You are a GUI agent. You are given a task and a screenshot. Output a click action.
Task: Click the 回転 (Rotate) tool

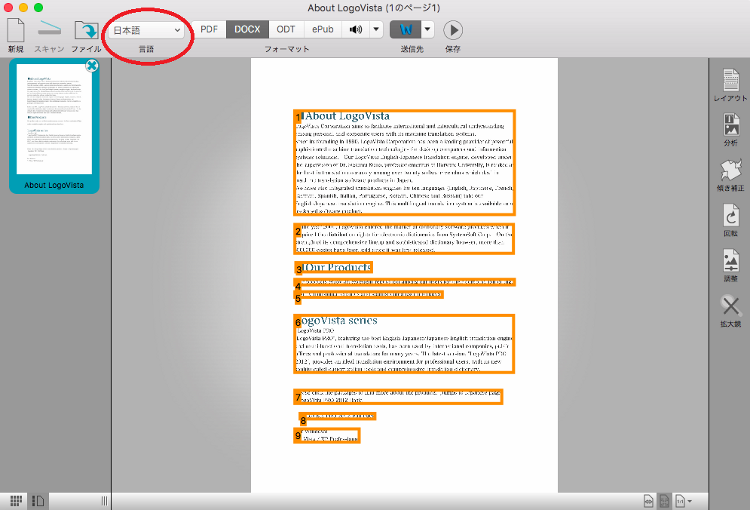point(730,220)
